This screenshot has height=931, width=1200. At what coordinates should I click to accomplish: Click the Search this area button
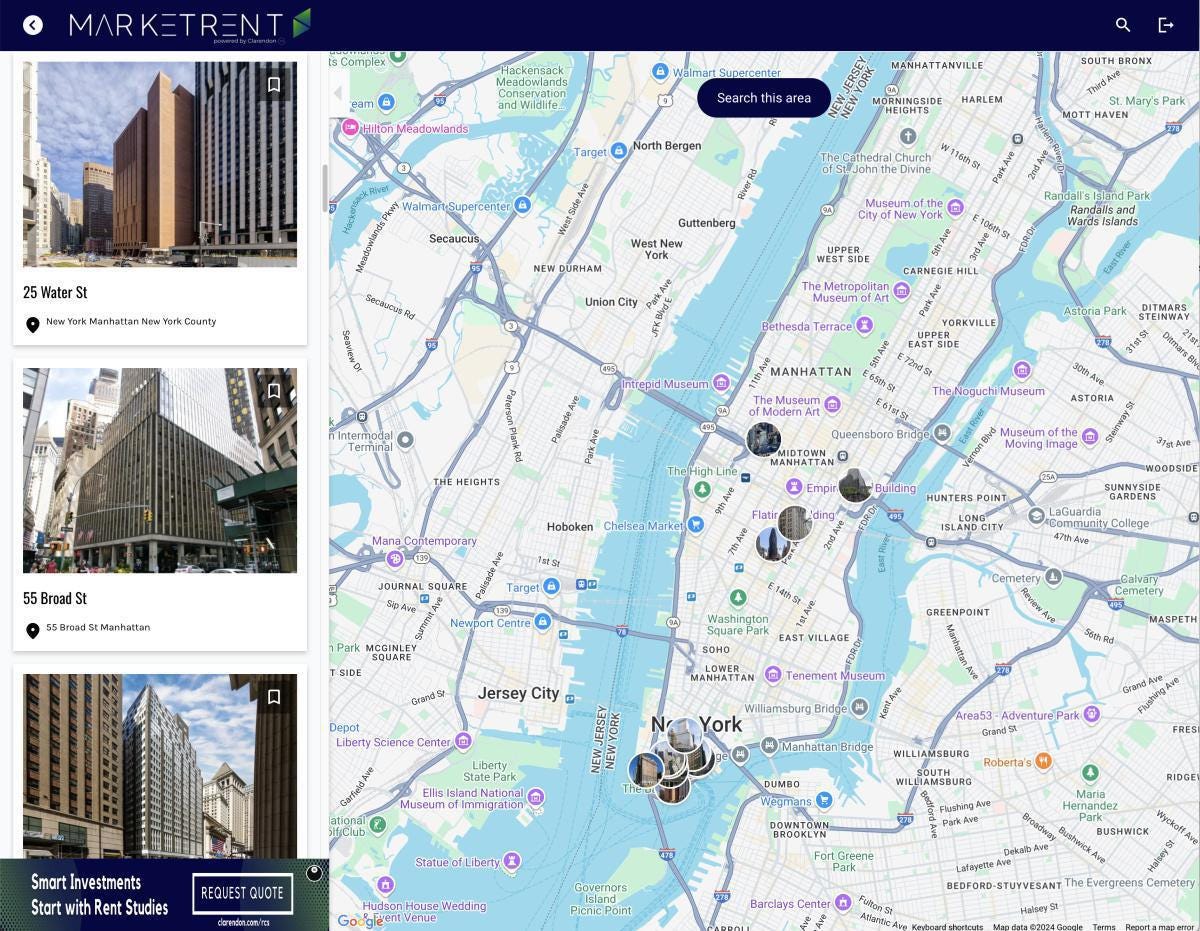[x=764, y=97]
